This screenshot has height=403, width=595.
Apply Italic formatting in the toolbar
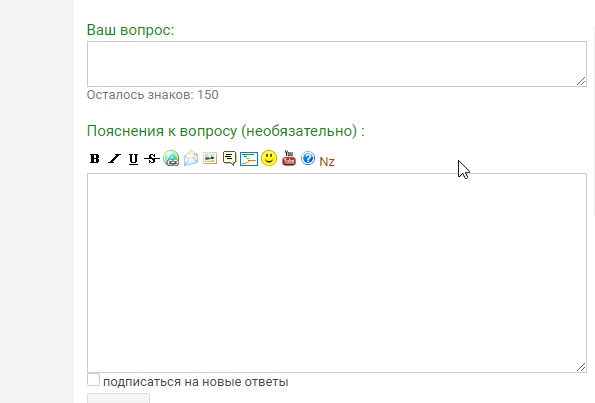point(114,159)
